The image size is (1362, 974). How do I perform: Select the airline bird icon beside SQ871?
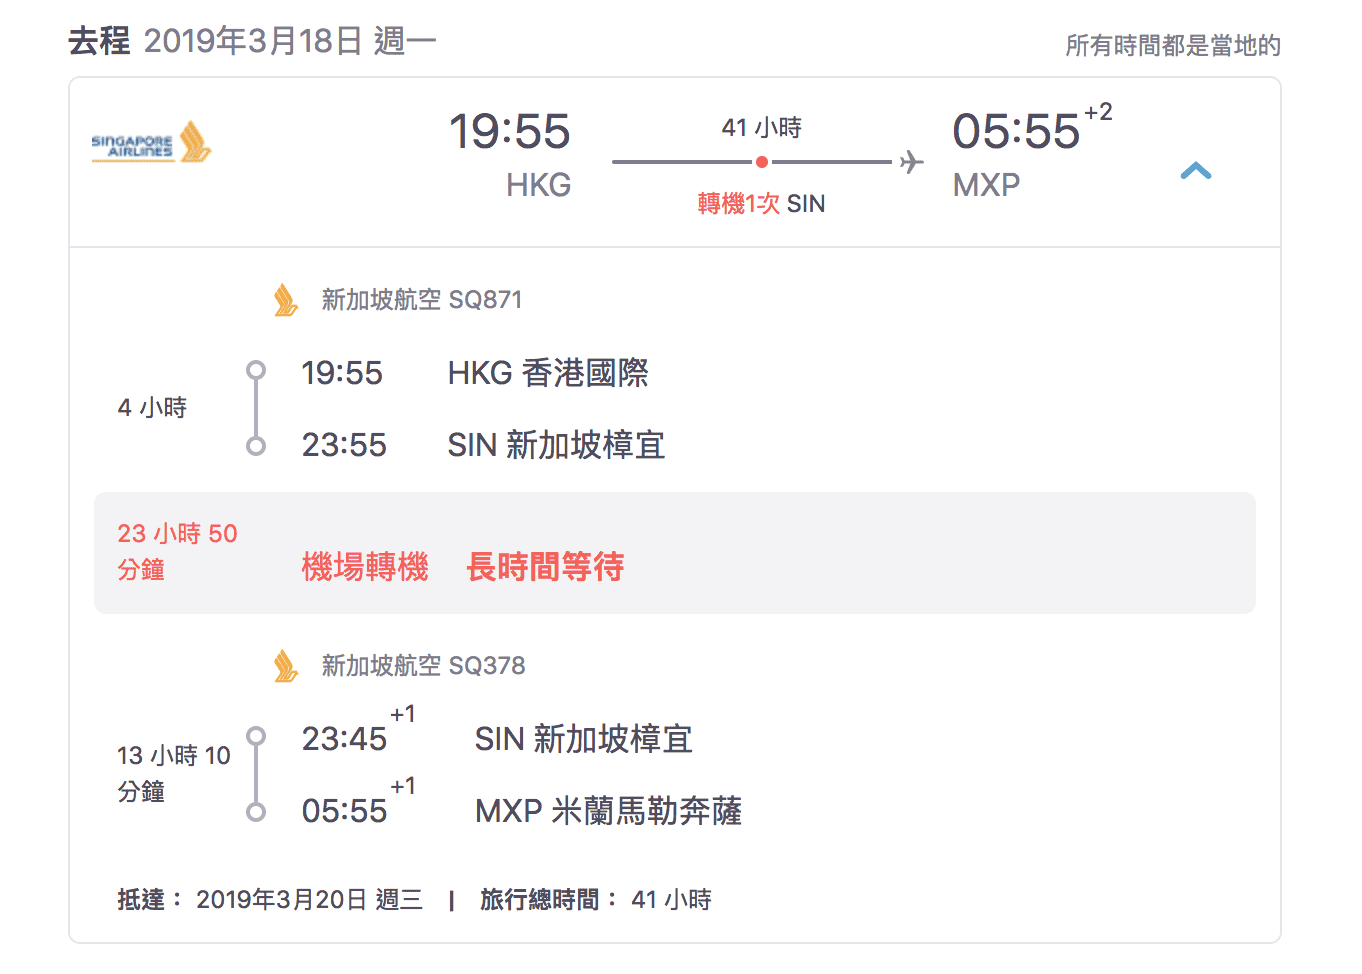[284, 299]
